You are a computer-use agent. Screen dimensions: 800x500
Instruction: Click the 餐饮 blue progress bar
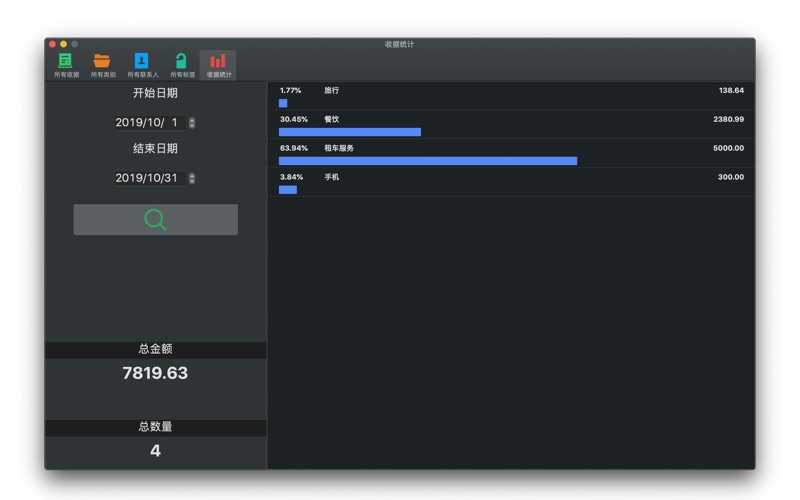[349, 132]
